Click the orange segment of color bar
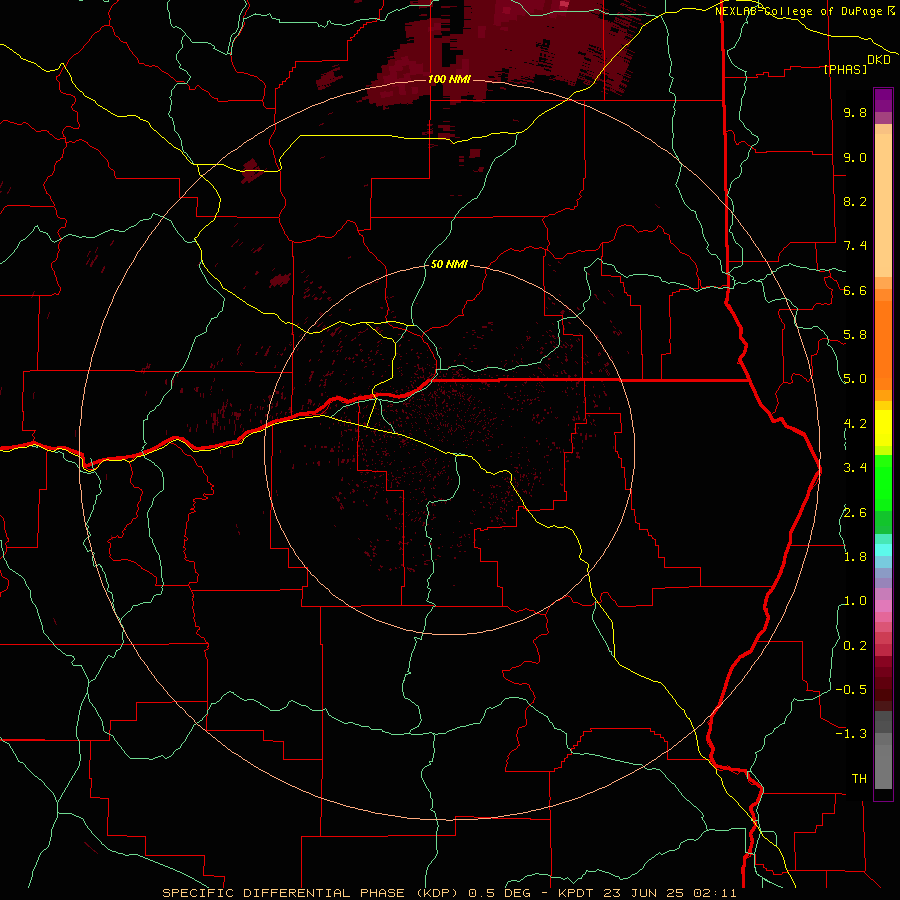Image resolution: width=900 pixels, height=900 pixels. 883,344
